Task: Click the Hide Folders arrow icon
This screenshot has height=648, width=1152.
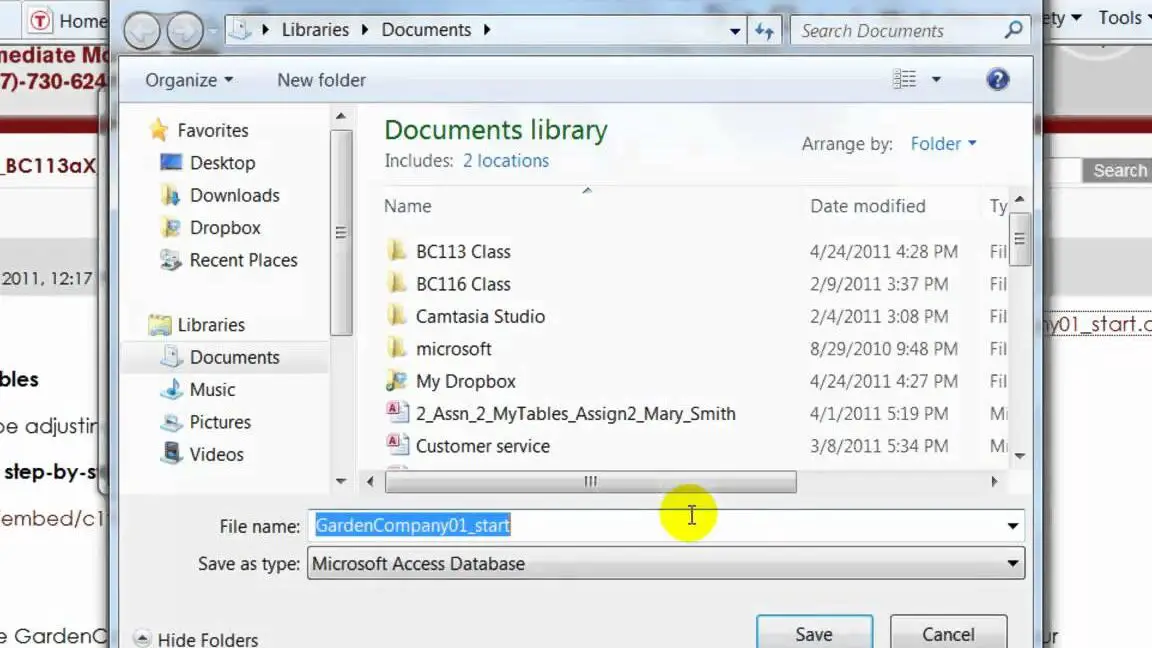Action: (142, 638)
